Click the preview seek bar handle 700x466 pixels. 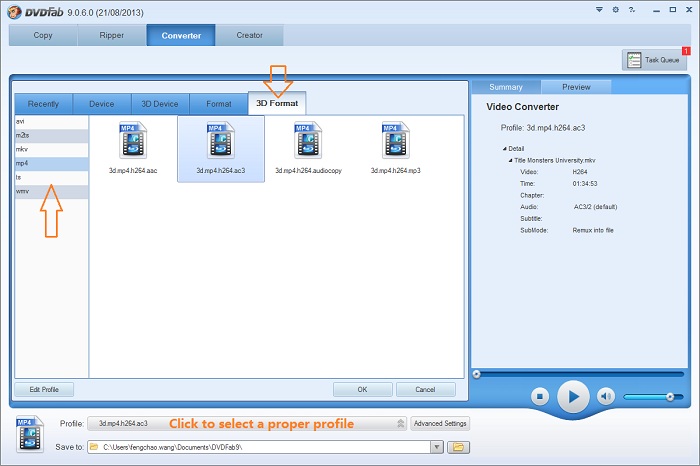476,374
